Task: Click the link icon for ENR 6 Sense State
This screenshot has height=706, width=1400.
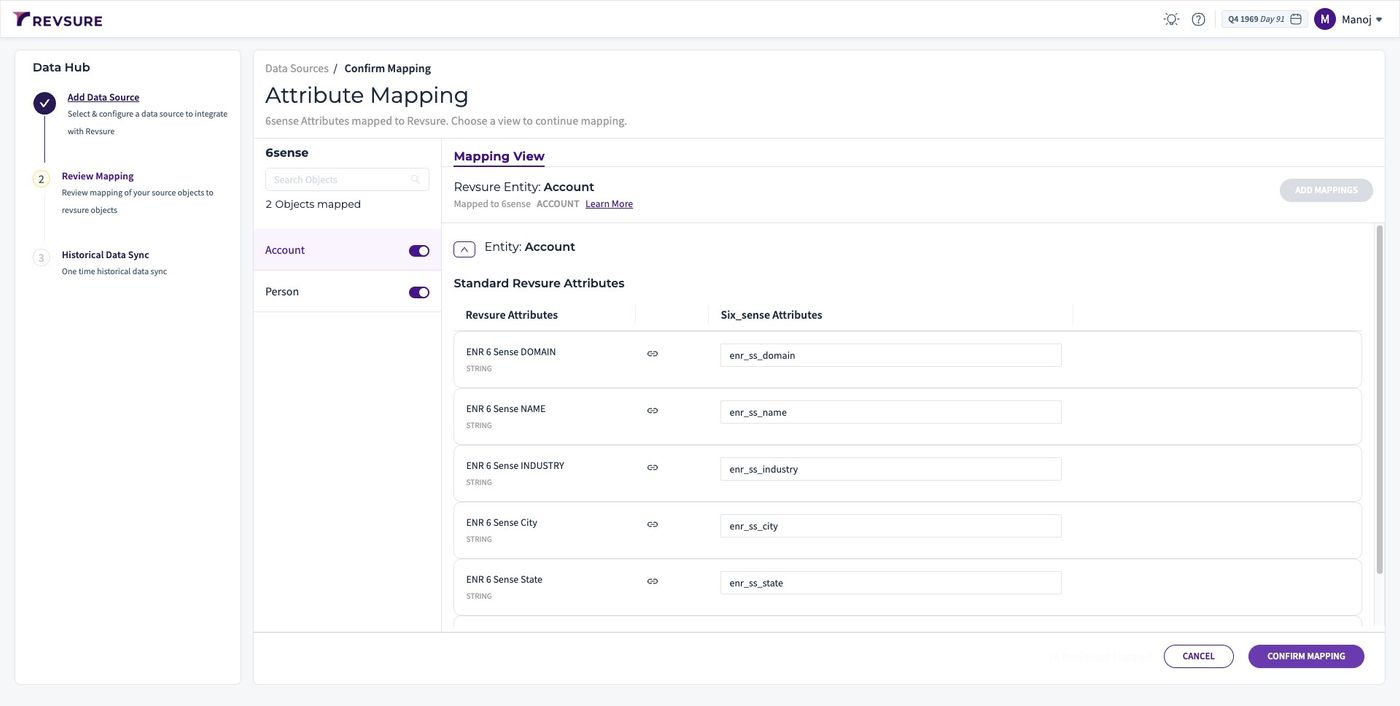Action: pyautogui.click(x=652, y=582)
